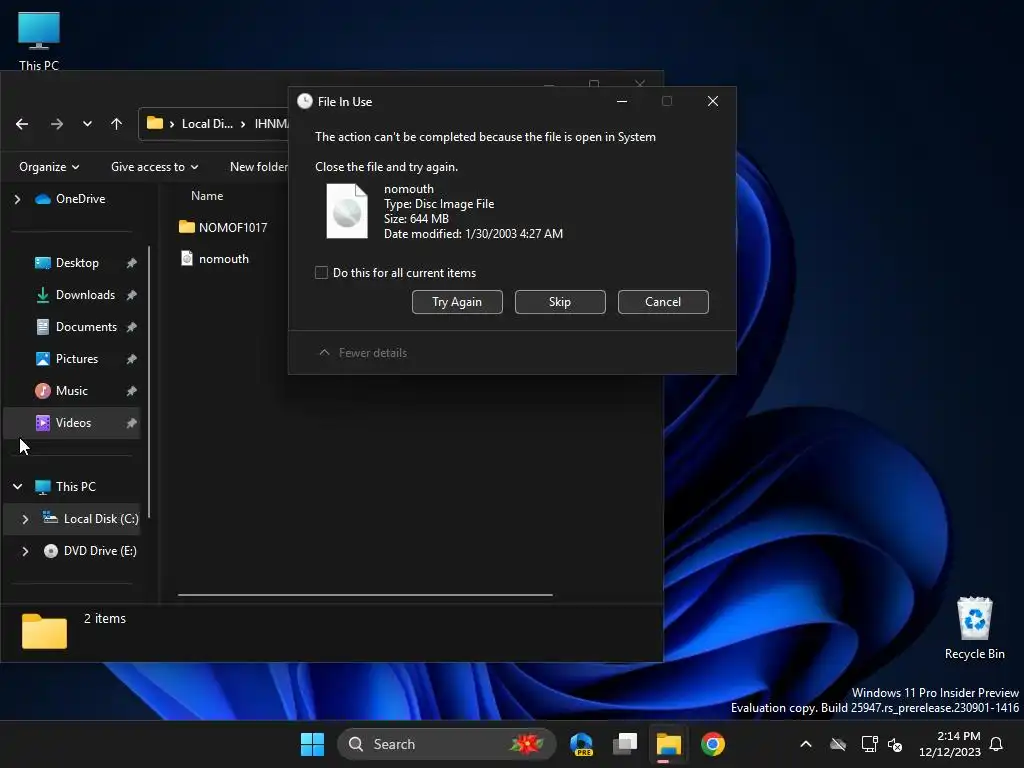Open Microsoft Edge from the taskbar
The image size is (1024, 768).
coord(581,744)
